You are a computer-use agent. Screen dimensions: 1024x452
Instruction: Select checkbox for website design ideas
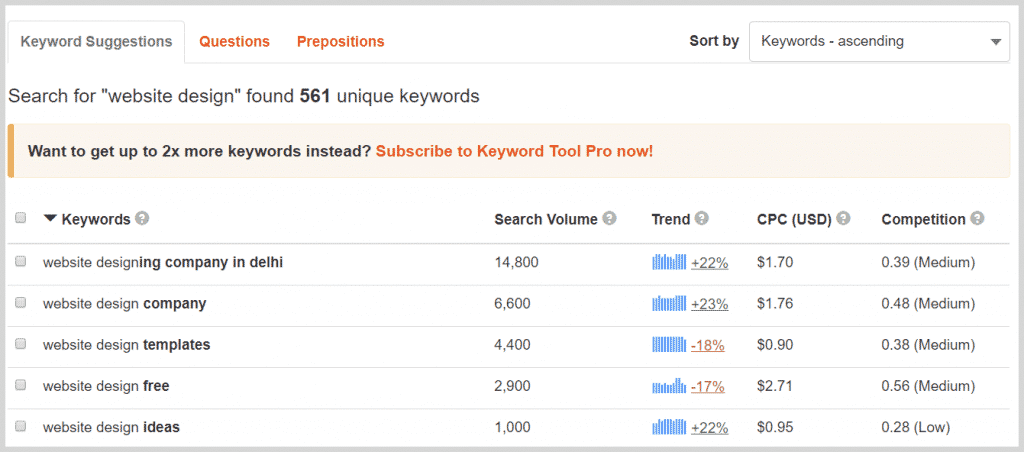click(21, 427)
